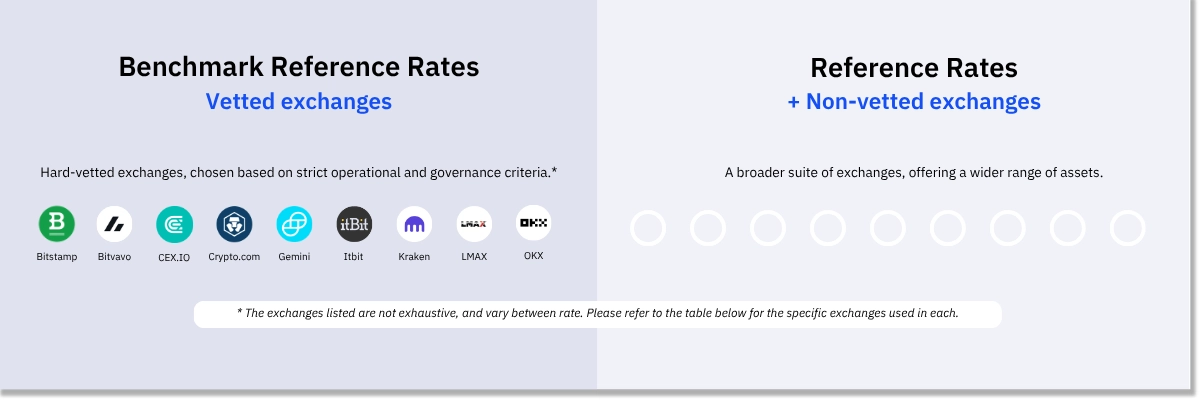Click the blue Vetted exchanges subtitle
This screenshot has width=1200, height=400.
pos(298,101)
